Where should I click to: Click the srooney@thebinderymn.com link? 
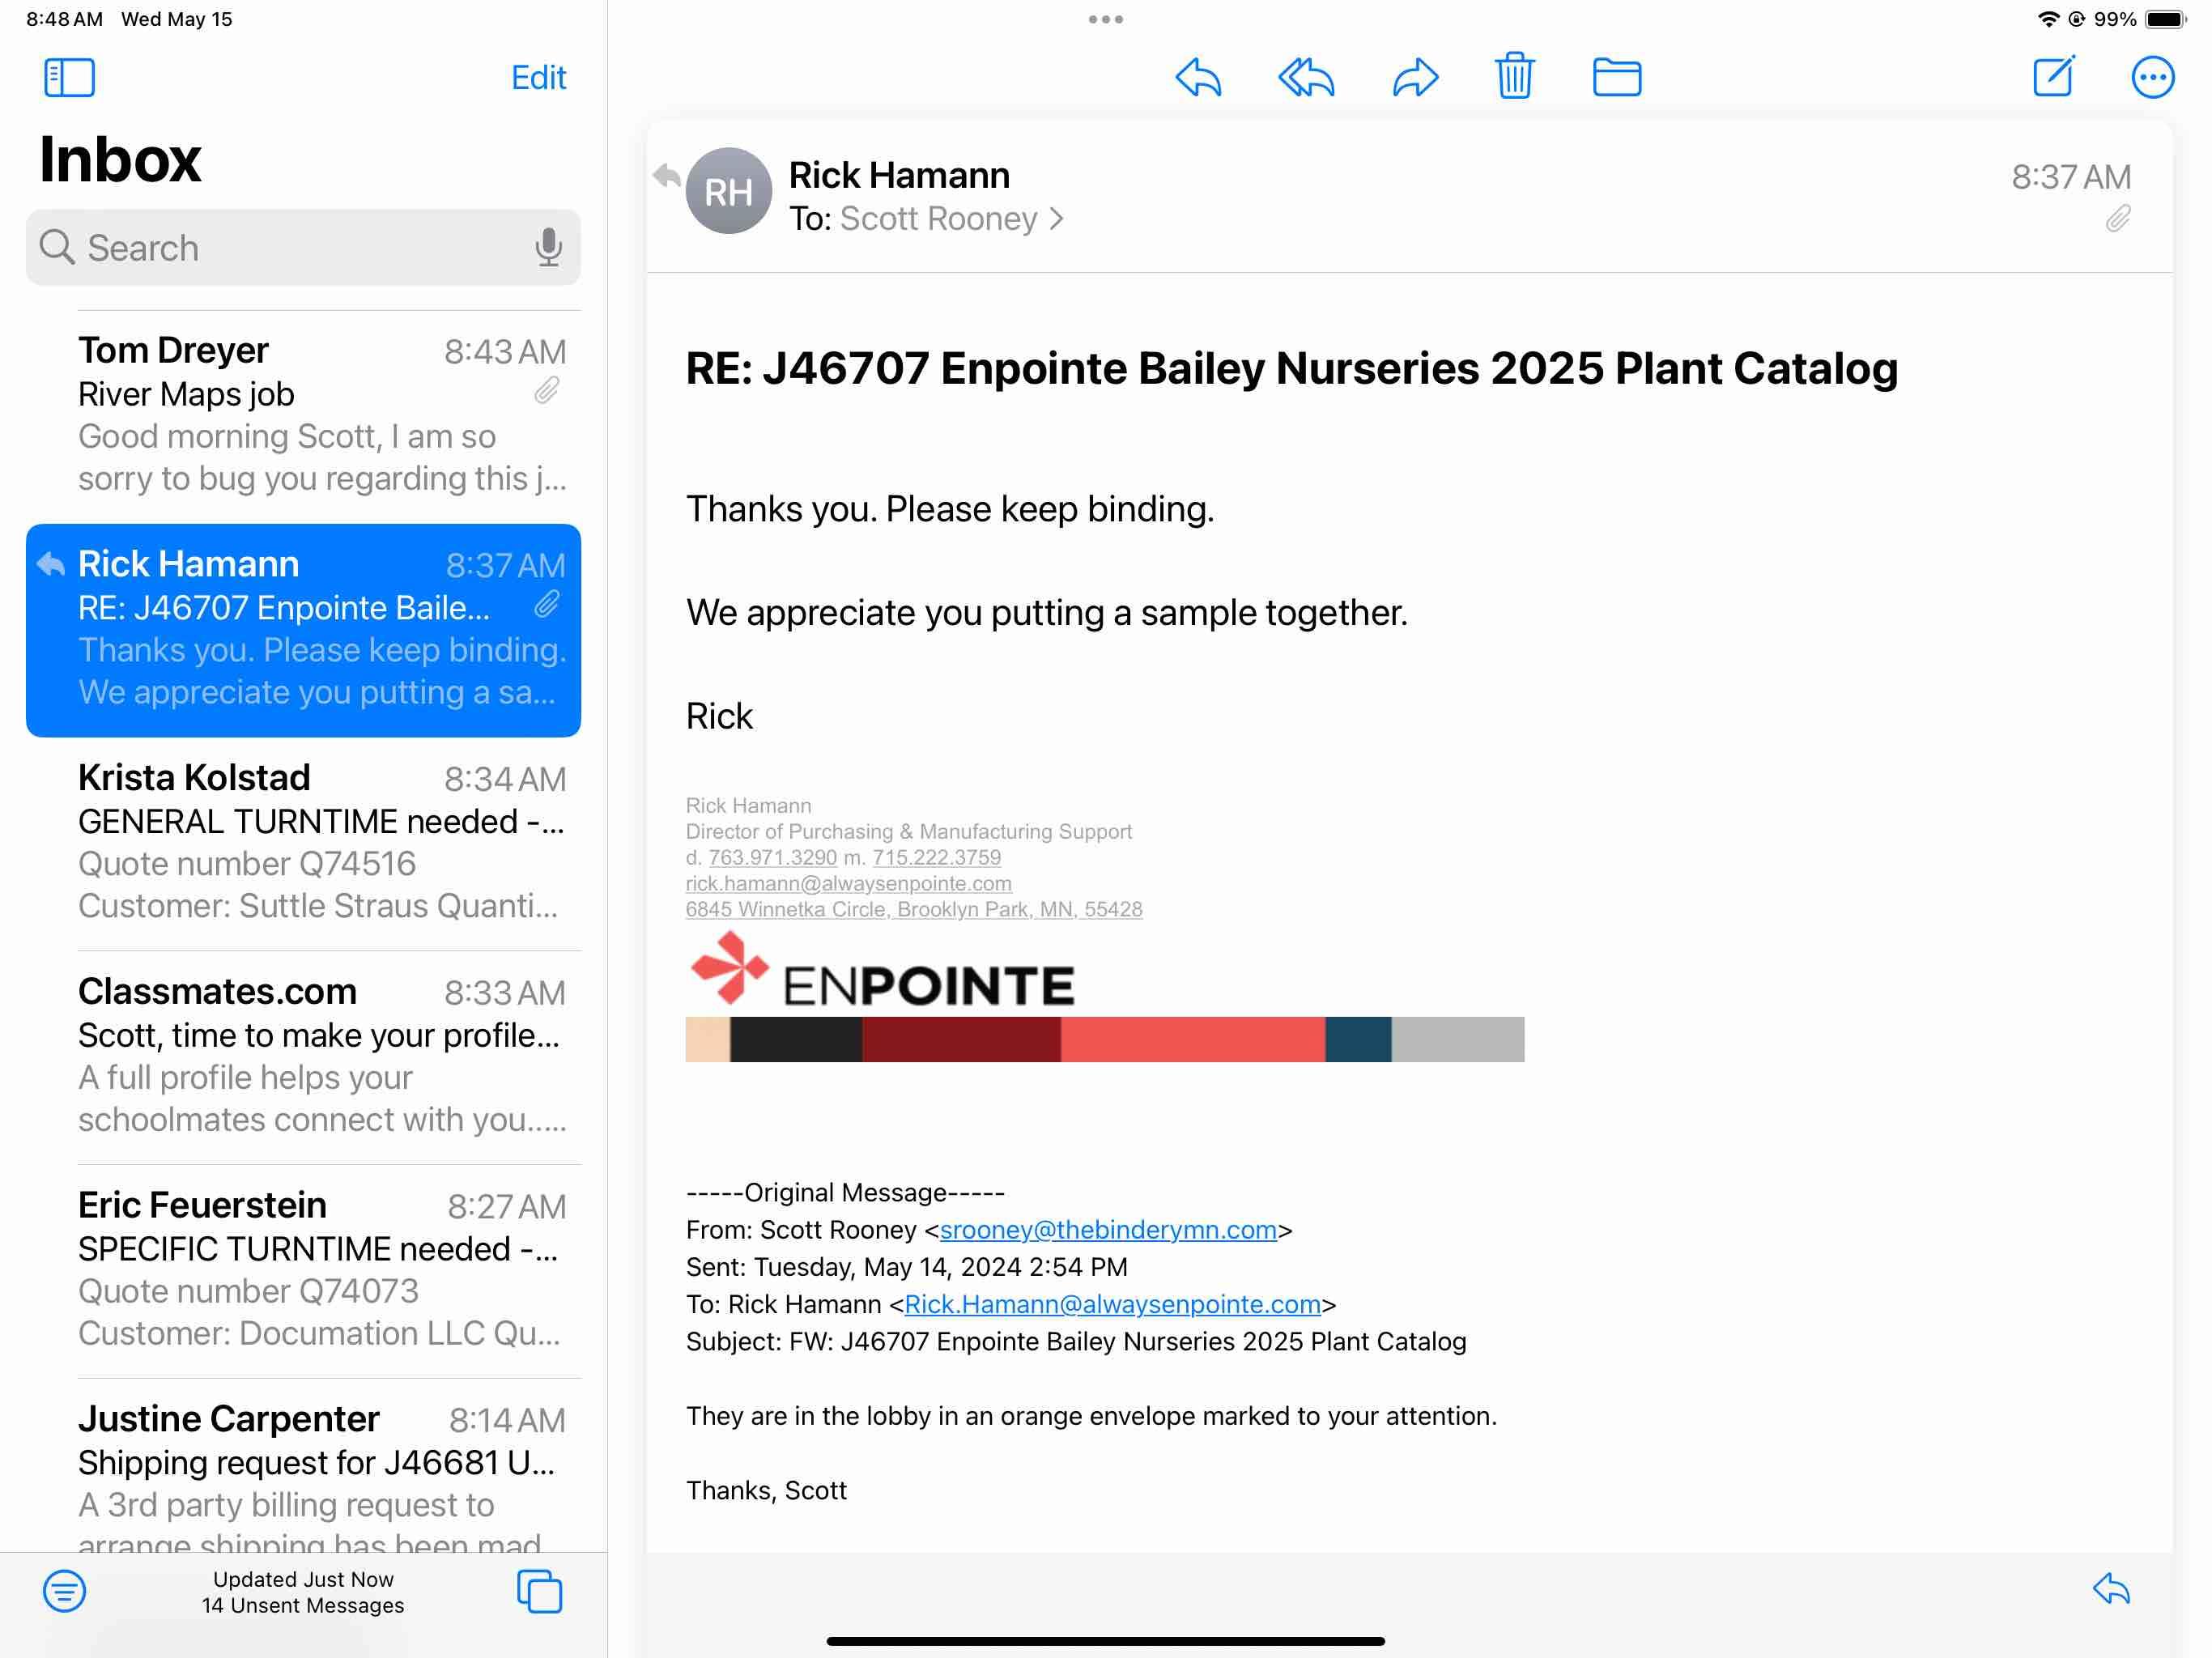[1107, 1229]
